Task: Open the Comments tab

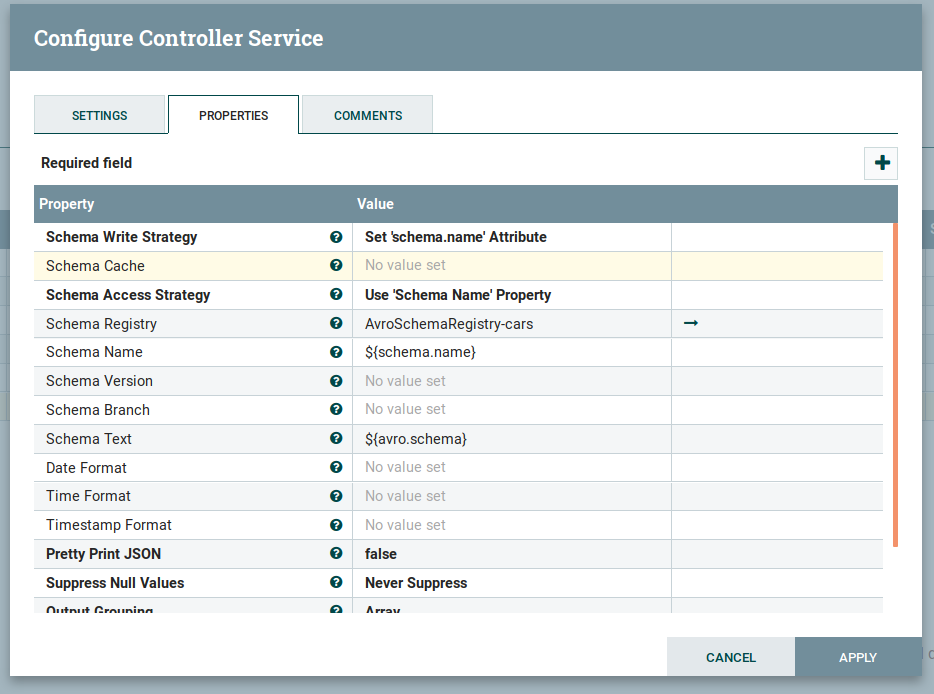Action: [x=367, y=115]
